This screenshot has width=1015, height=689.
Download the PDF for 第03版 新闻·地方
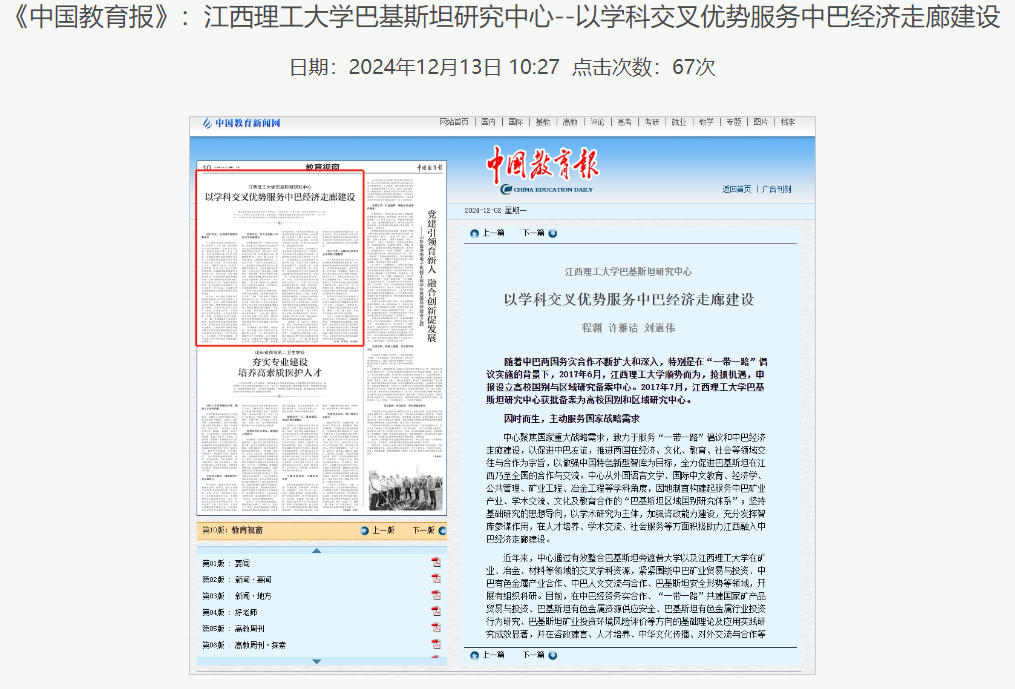point(436,594)
